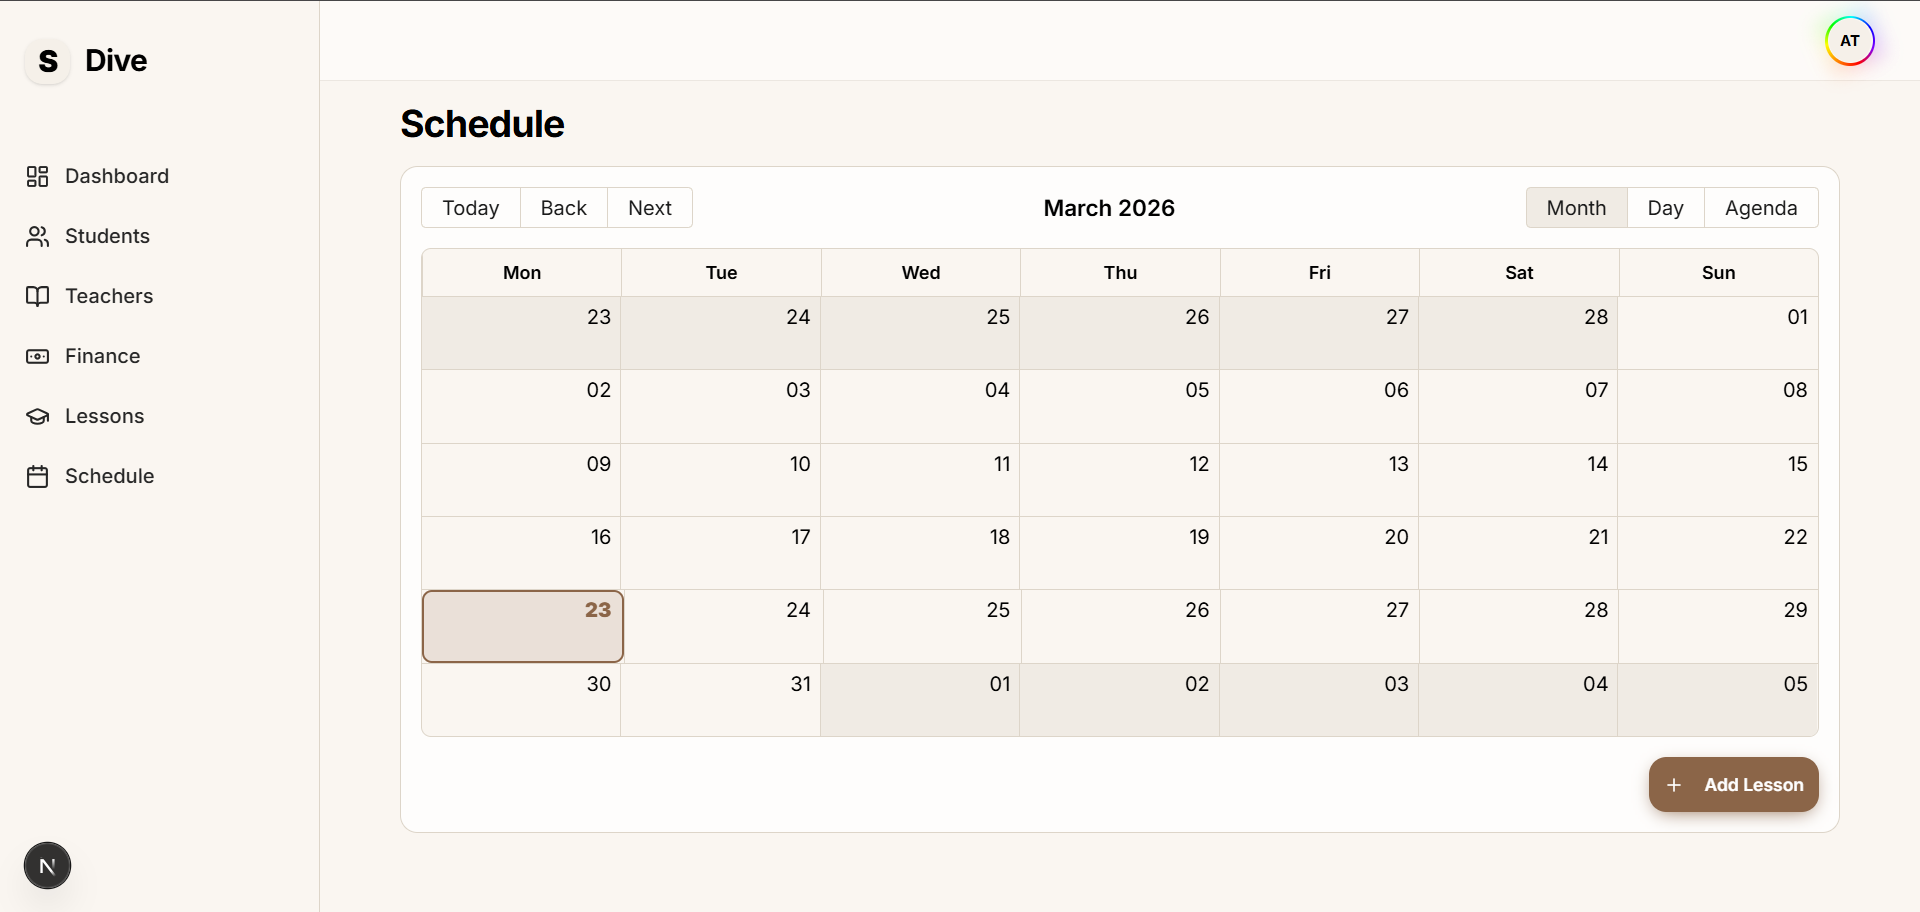
Task: Switch to Day view
Action: (1665, 208)
